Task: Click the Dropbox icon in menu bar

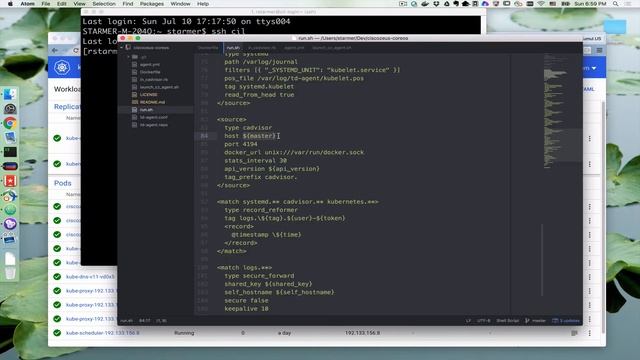Action: (x=436, y=4)
